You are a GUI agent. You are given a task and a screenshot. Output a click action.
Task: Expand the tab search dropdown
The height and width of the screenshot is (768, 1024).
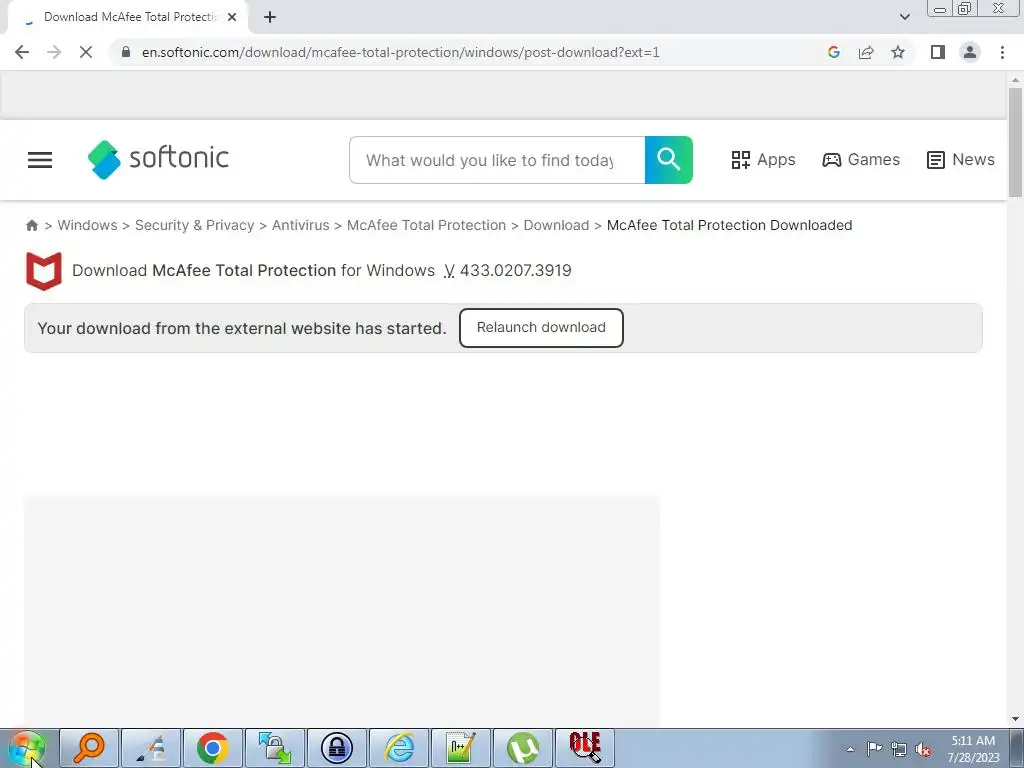pyautogui.click(x=904, y=17)
